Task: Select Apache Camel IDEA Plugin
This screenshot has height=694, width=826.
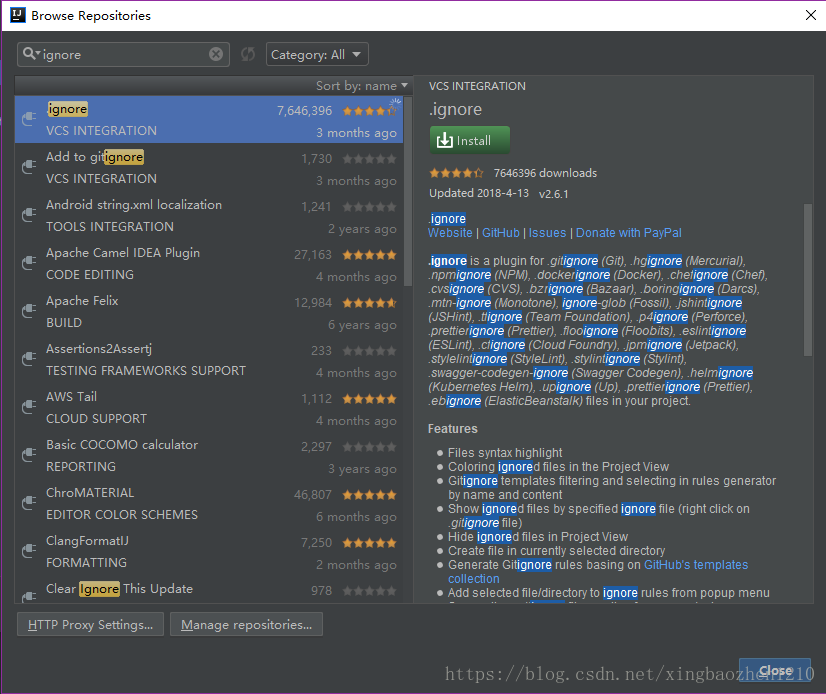Action: [x=209, y=263]
